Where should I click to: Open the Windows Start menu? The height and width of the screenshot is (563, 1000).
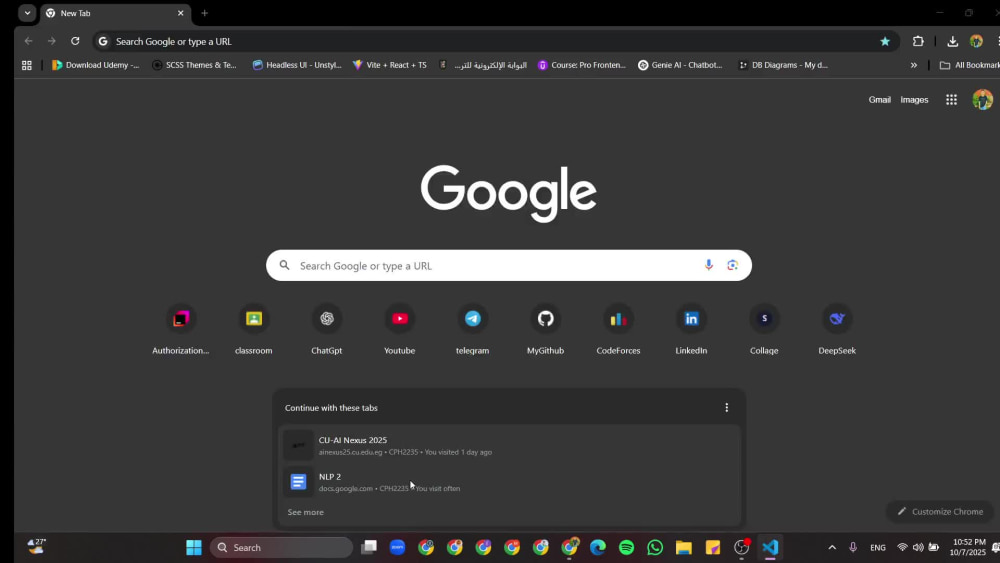(x=194, y=547)
